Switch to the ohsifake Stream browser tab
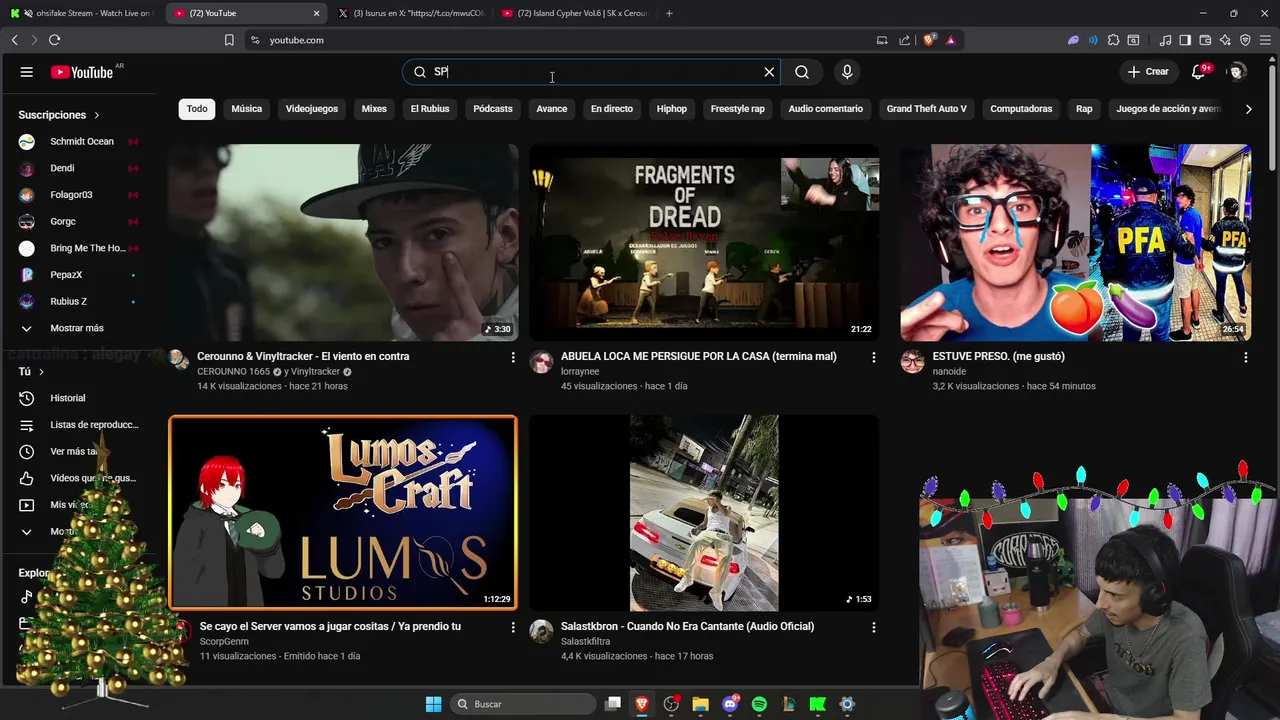Screen dimensions: 1280x720 [82, 13]
